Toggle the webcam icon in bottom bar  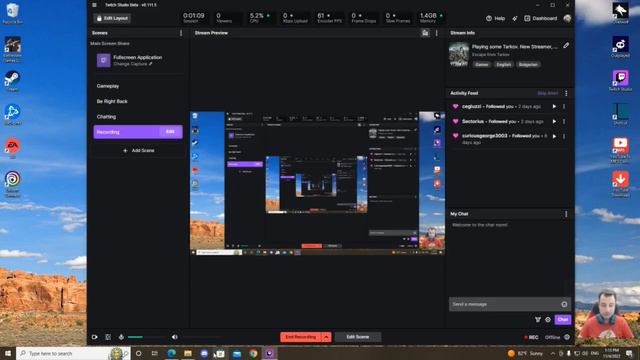(x=95, y=337)
